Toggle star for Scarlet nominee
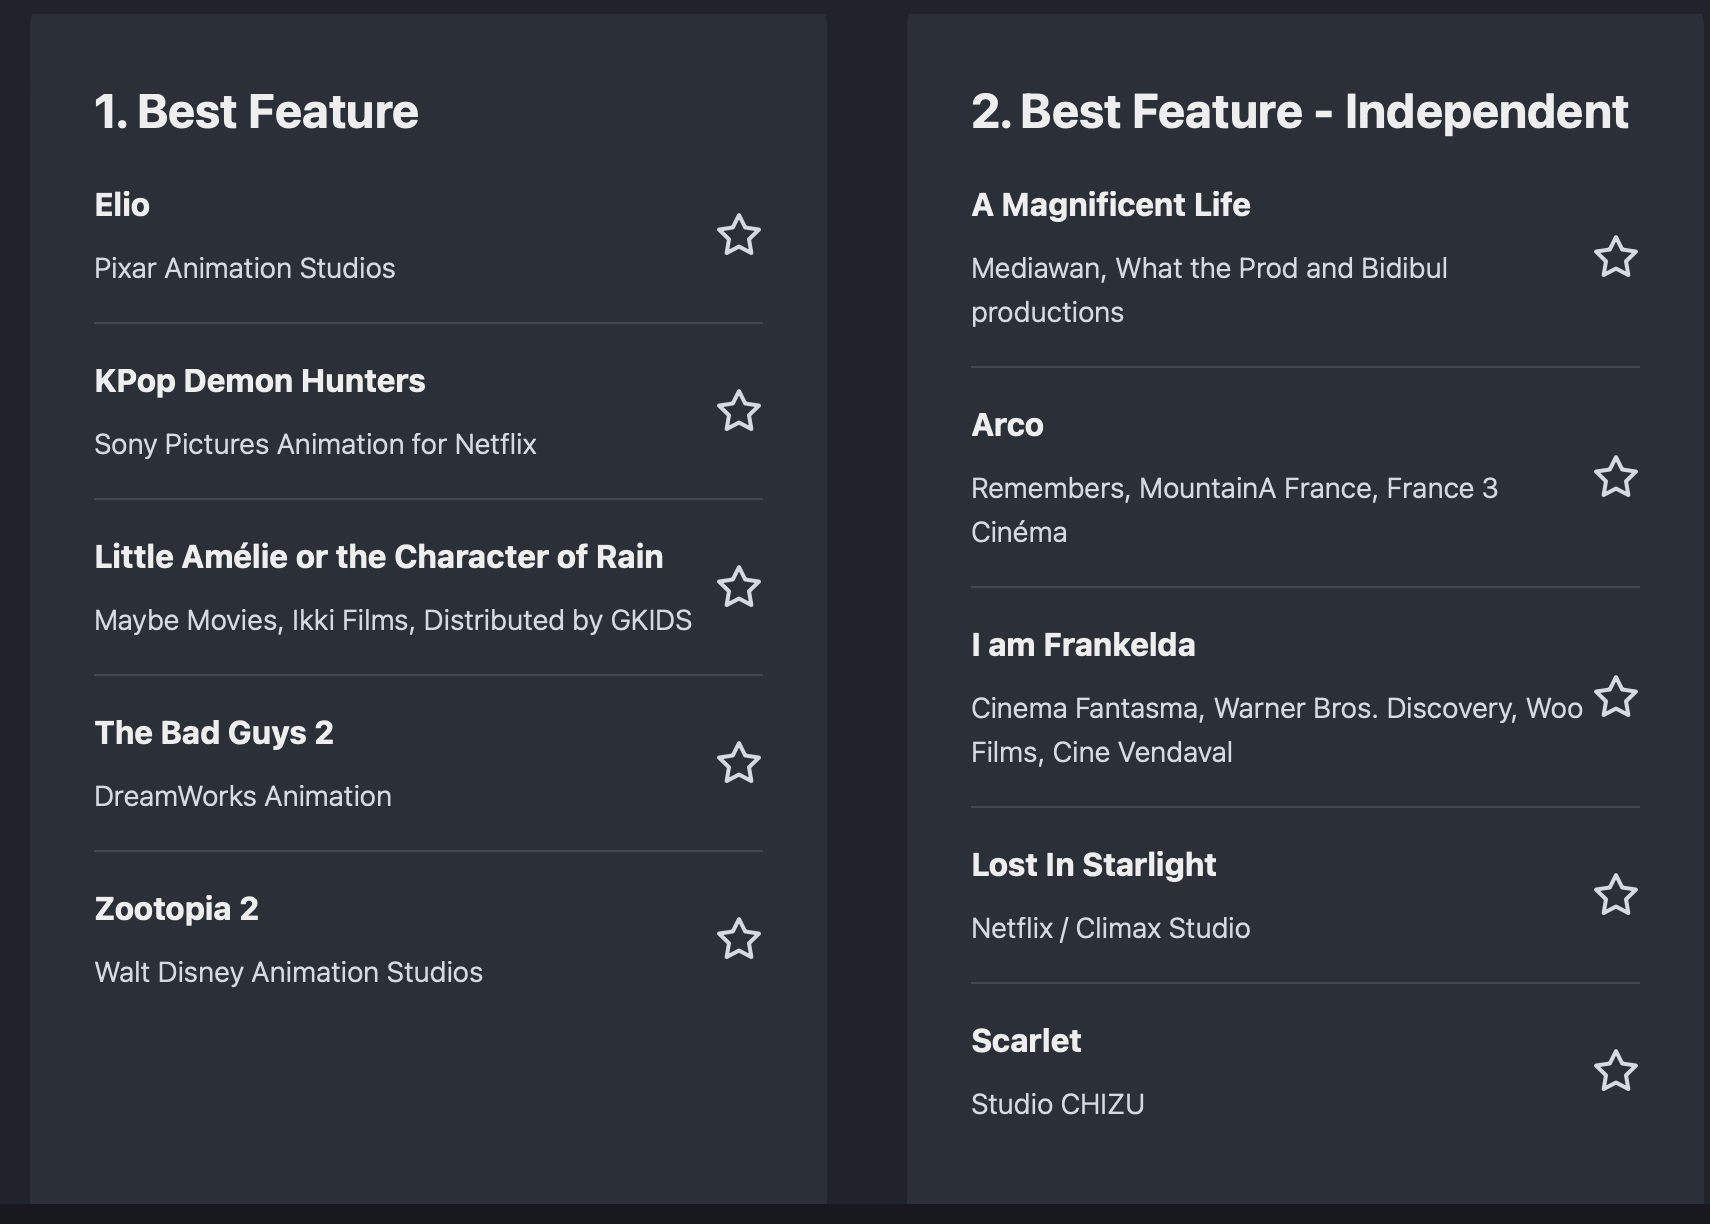1710x1224 pixels. [1615, 1072]
